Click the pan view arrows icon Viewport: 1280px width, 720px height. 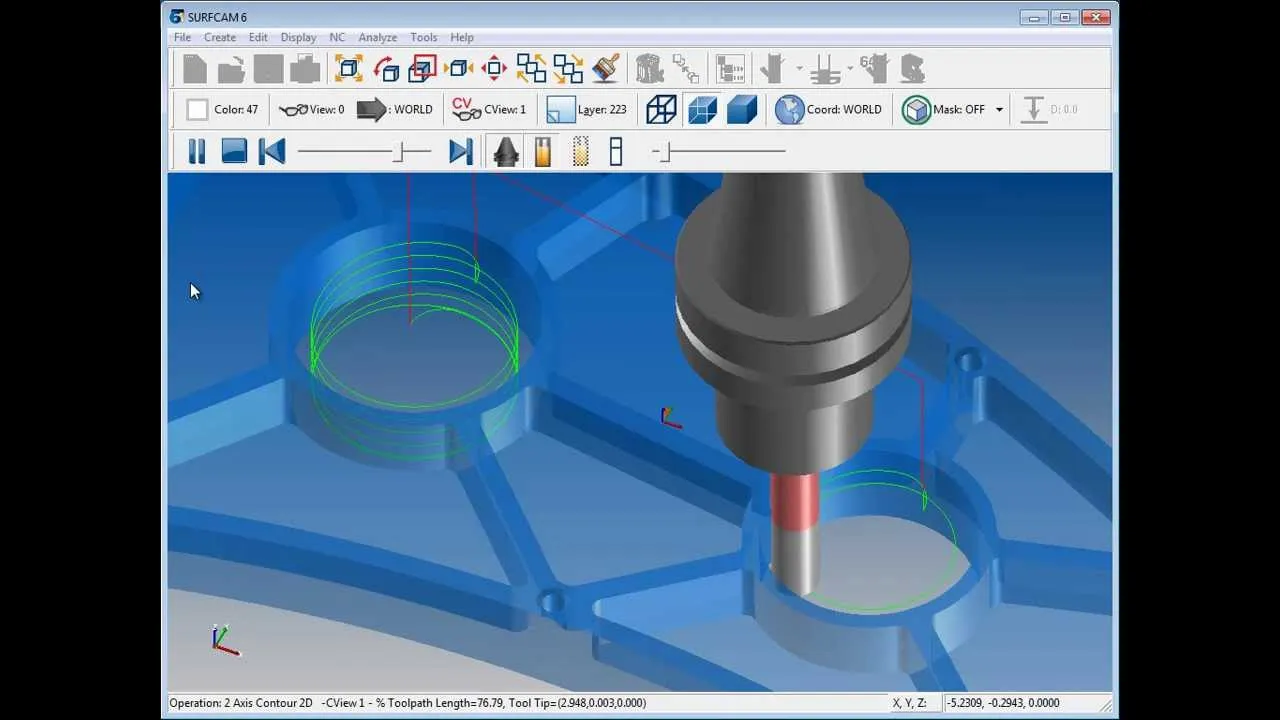(x=494, y=68)
